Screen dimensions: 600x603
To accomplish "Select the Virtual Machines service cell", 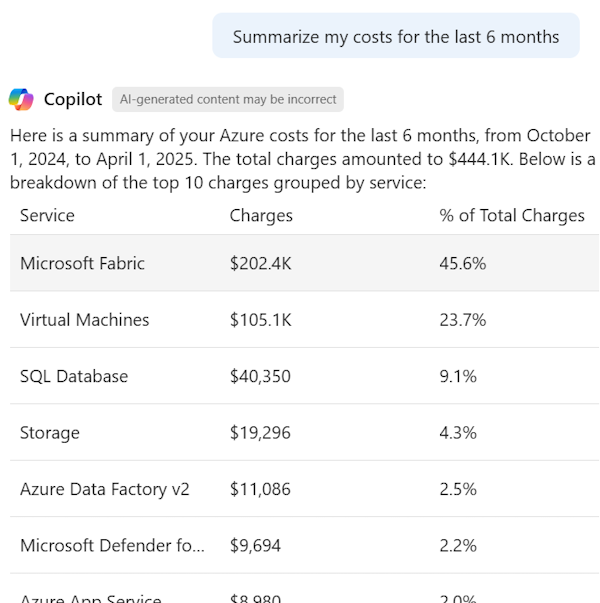I will (84, 320).
